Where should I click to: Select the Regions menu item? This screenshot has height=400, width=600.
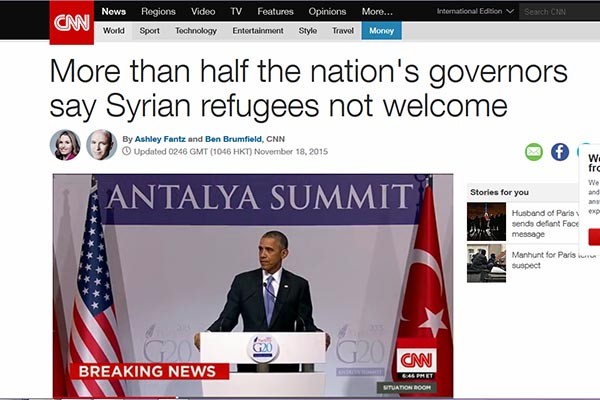point(158,11)
